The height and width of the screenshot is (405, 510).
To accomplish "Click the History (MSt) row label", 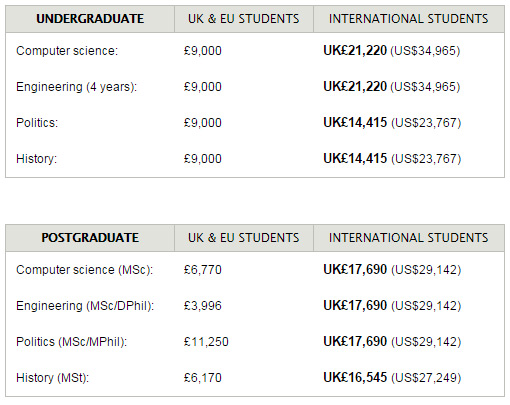I will click(x=53, y=378).
